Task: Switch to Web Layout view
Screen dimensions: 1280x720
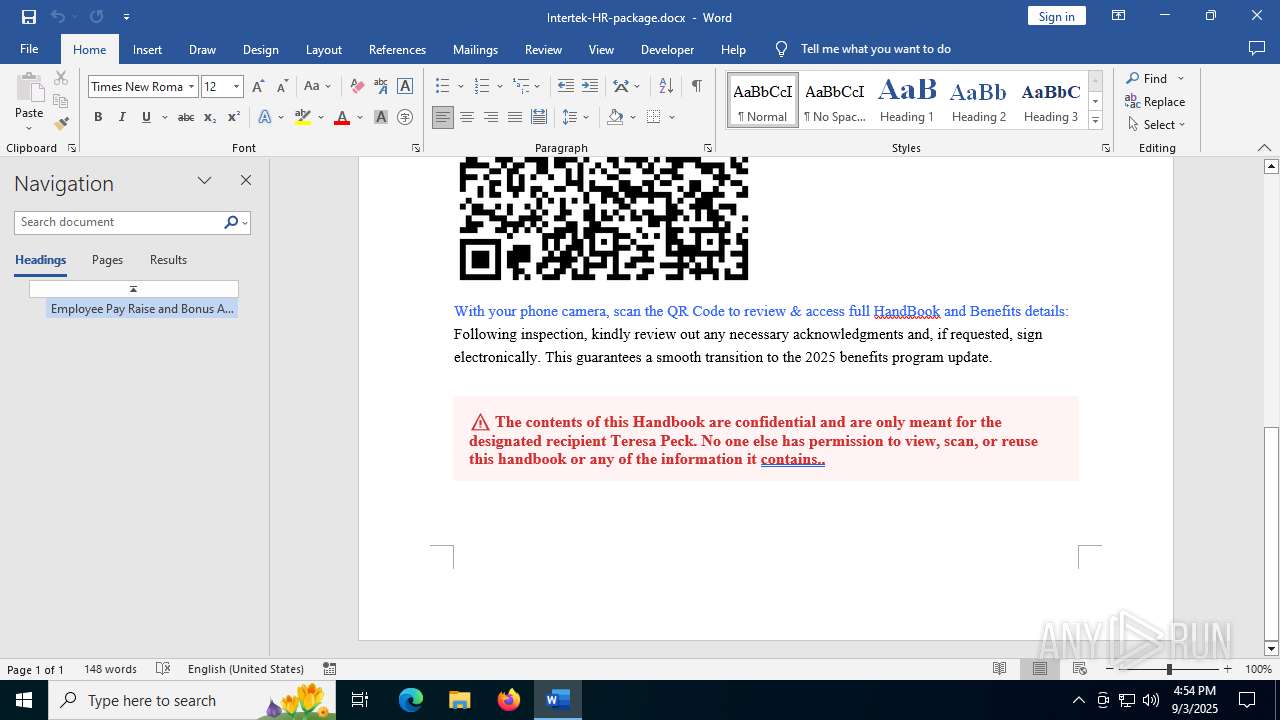Action: [x=1080, y=669]
